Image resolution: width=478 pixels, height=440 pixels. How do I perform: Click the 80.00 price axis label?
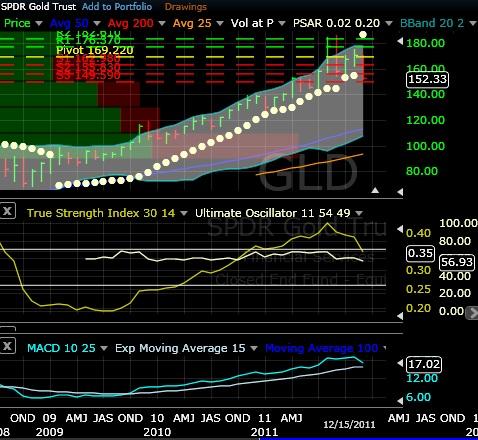pos(422,171)
